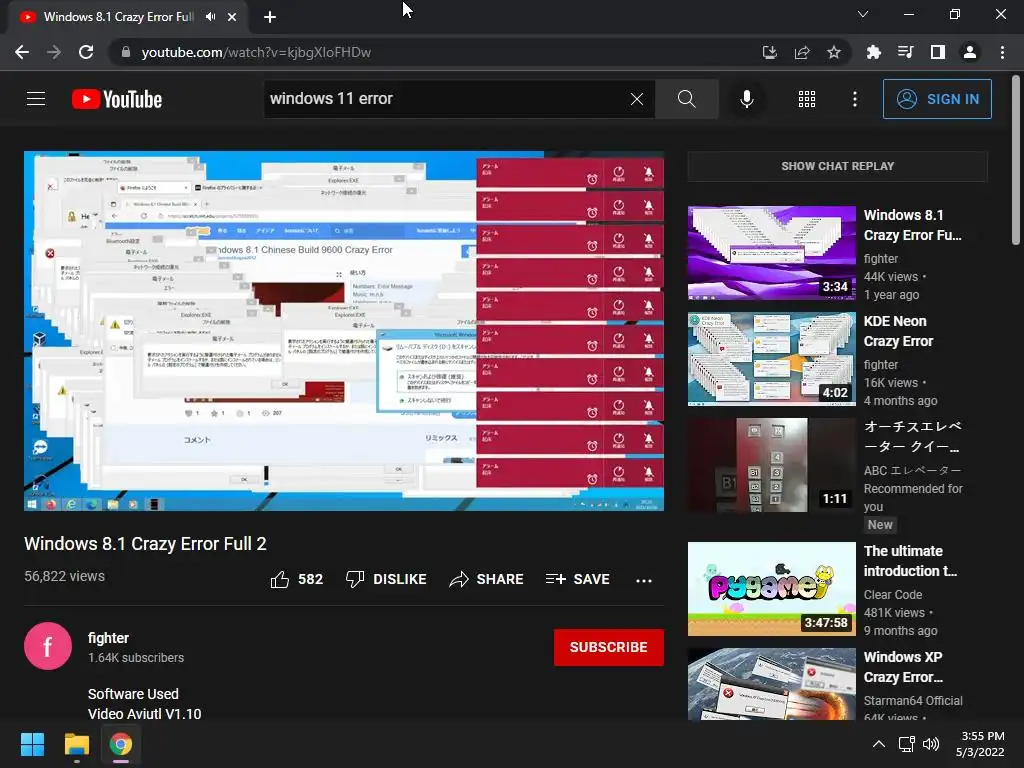Screen dimensions: 1024x768
Task: Open the clock showing 3:55 PM
Action: [980, 744]
